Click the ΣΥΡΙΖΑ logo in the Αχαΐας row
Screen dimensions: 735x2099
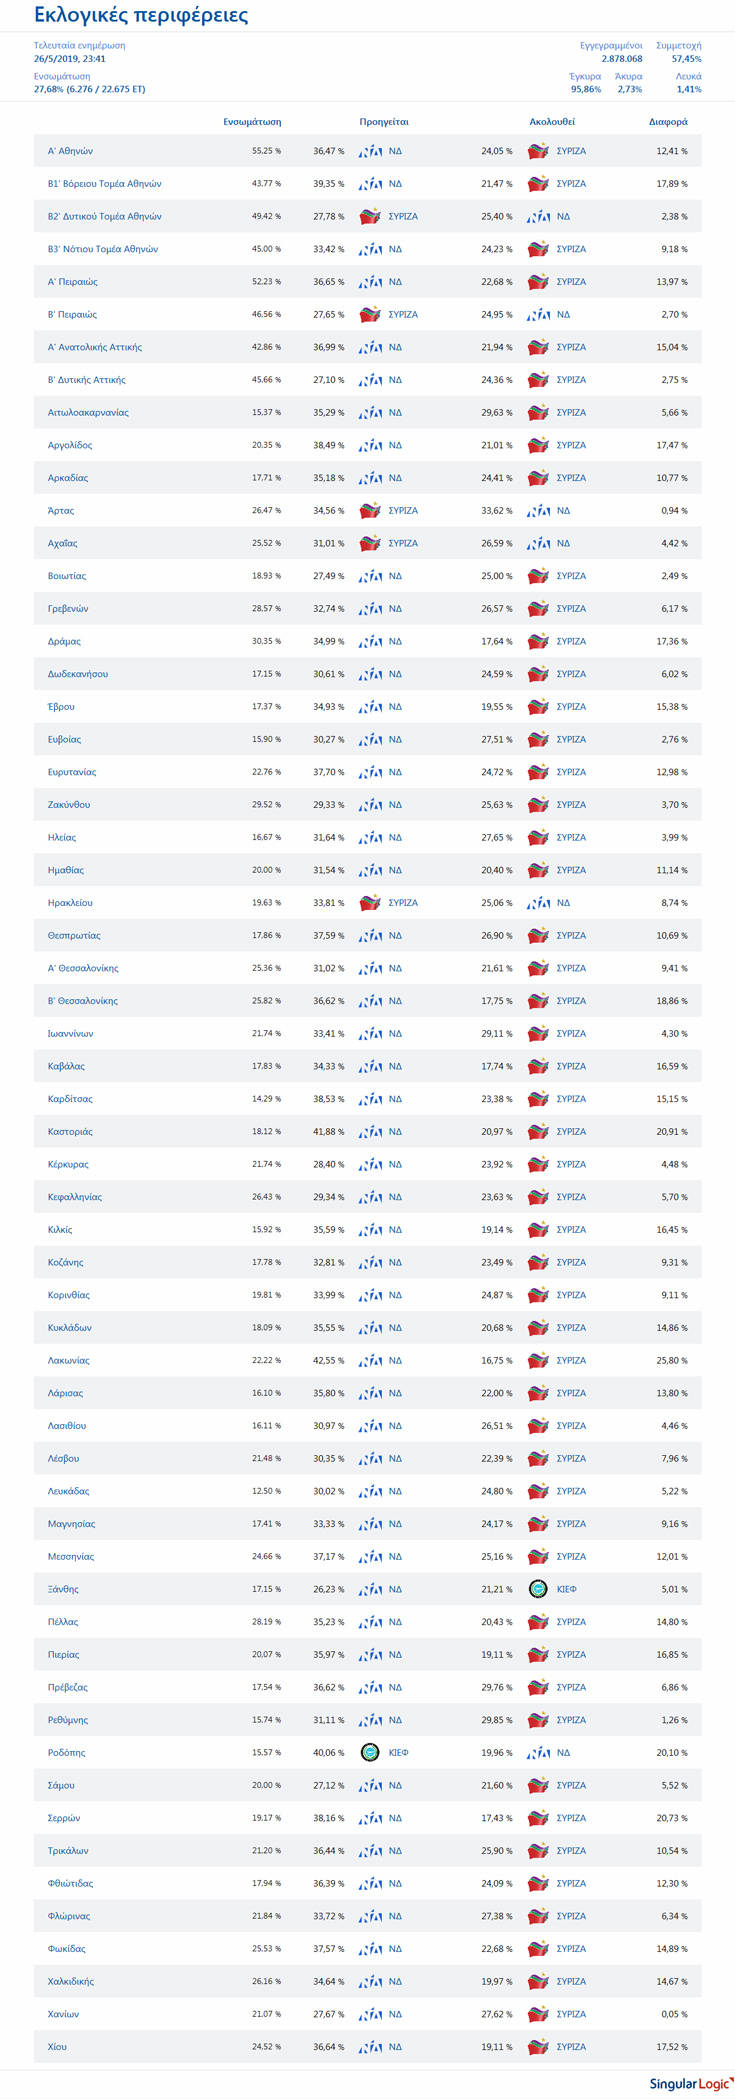pyautogui.click(x=370, y=543)
